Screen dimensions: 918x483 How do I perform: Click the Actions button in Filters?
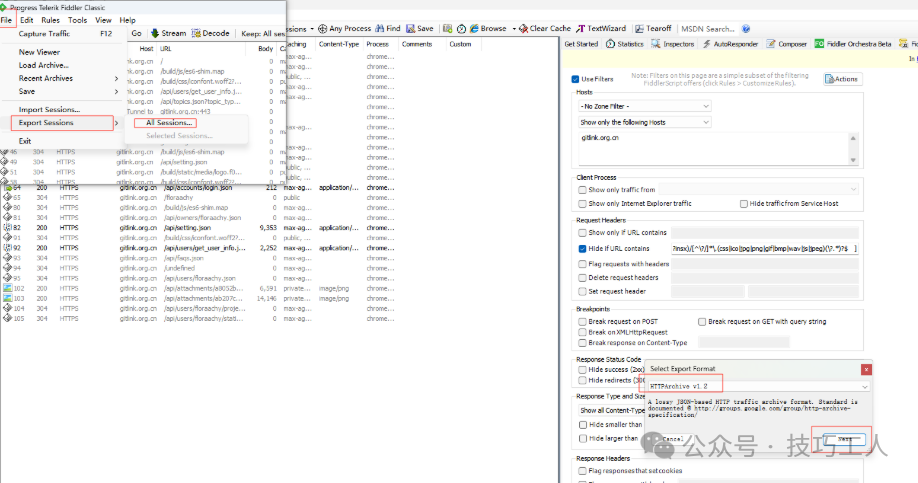pyautogui.click(x=842, y=79)
